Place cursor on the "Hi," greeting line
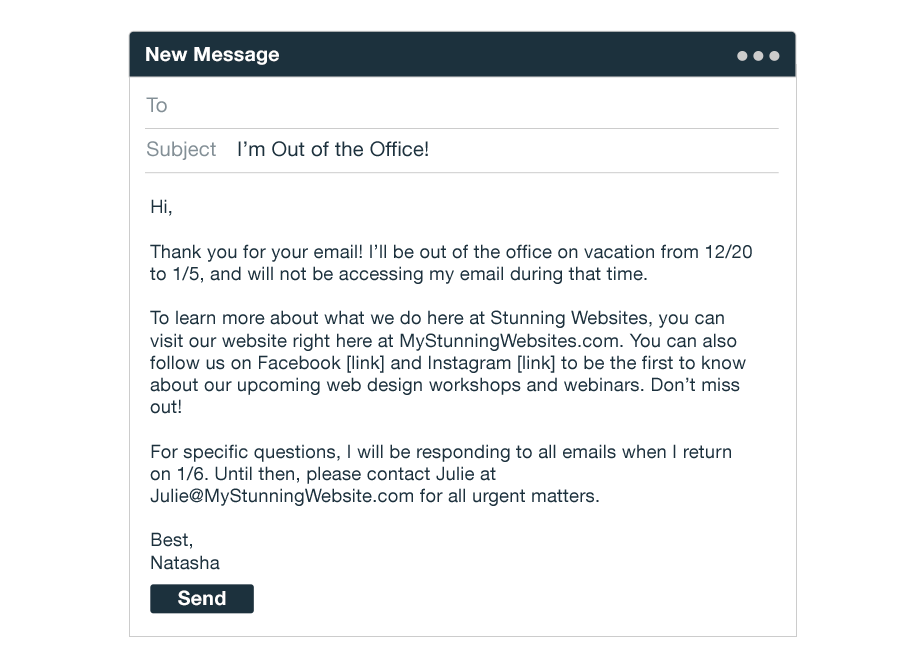Image resolution: width=924 pixels, height=661 pixels. [161, 208]
